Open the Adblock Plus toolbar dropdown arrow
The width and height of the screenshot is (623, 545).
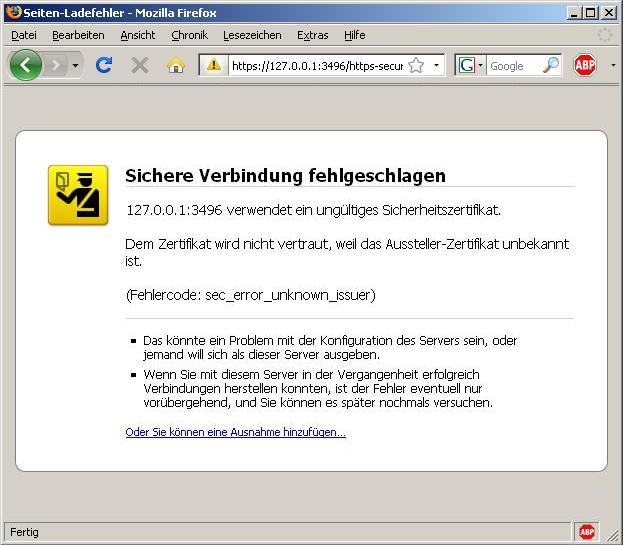(612, 66)
